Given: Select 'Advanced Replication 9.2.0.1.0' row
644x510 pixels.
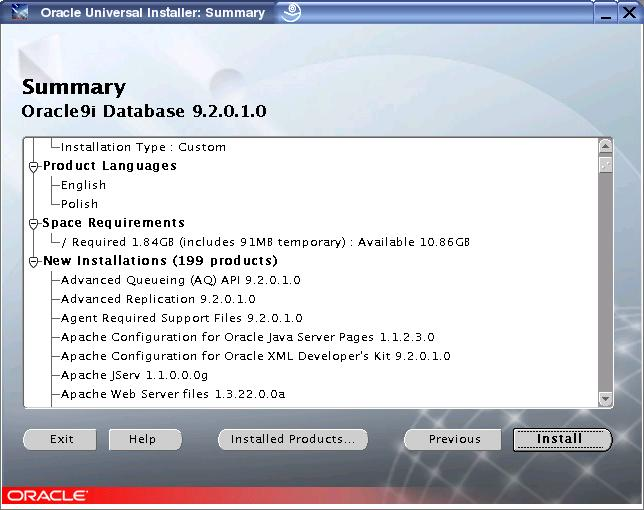Looking at the screenshot, I should 158,299.
